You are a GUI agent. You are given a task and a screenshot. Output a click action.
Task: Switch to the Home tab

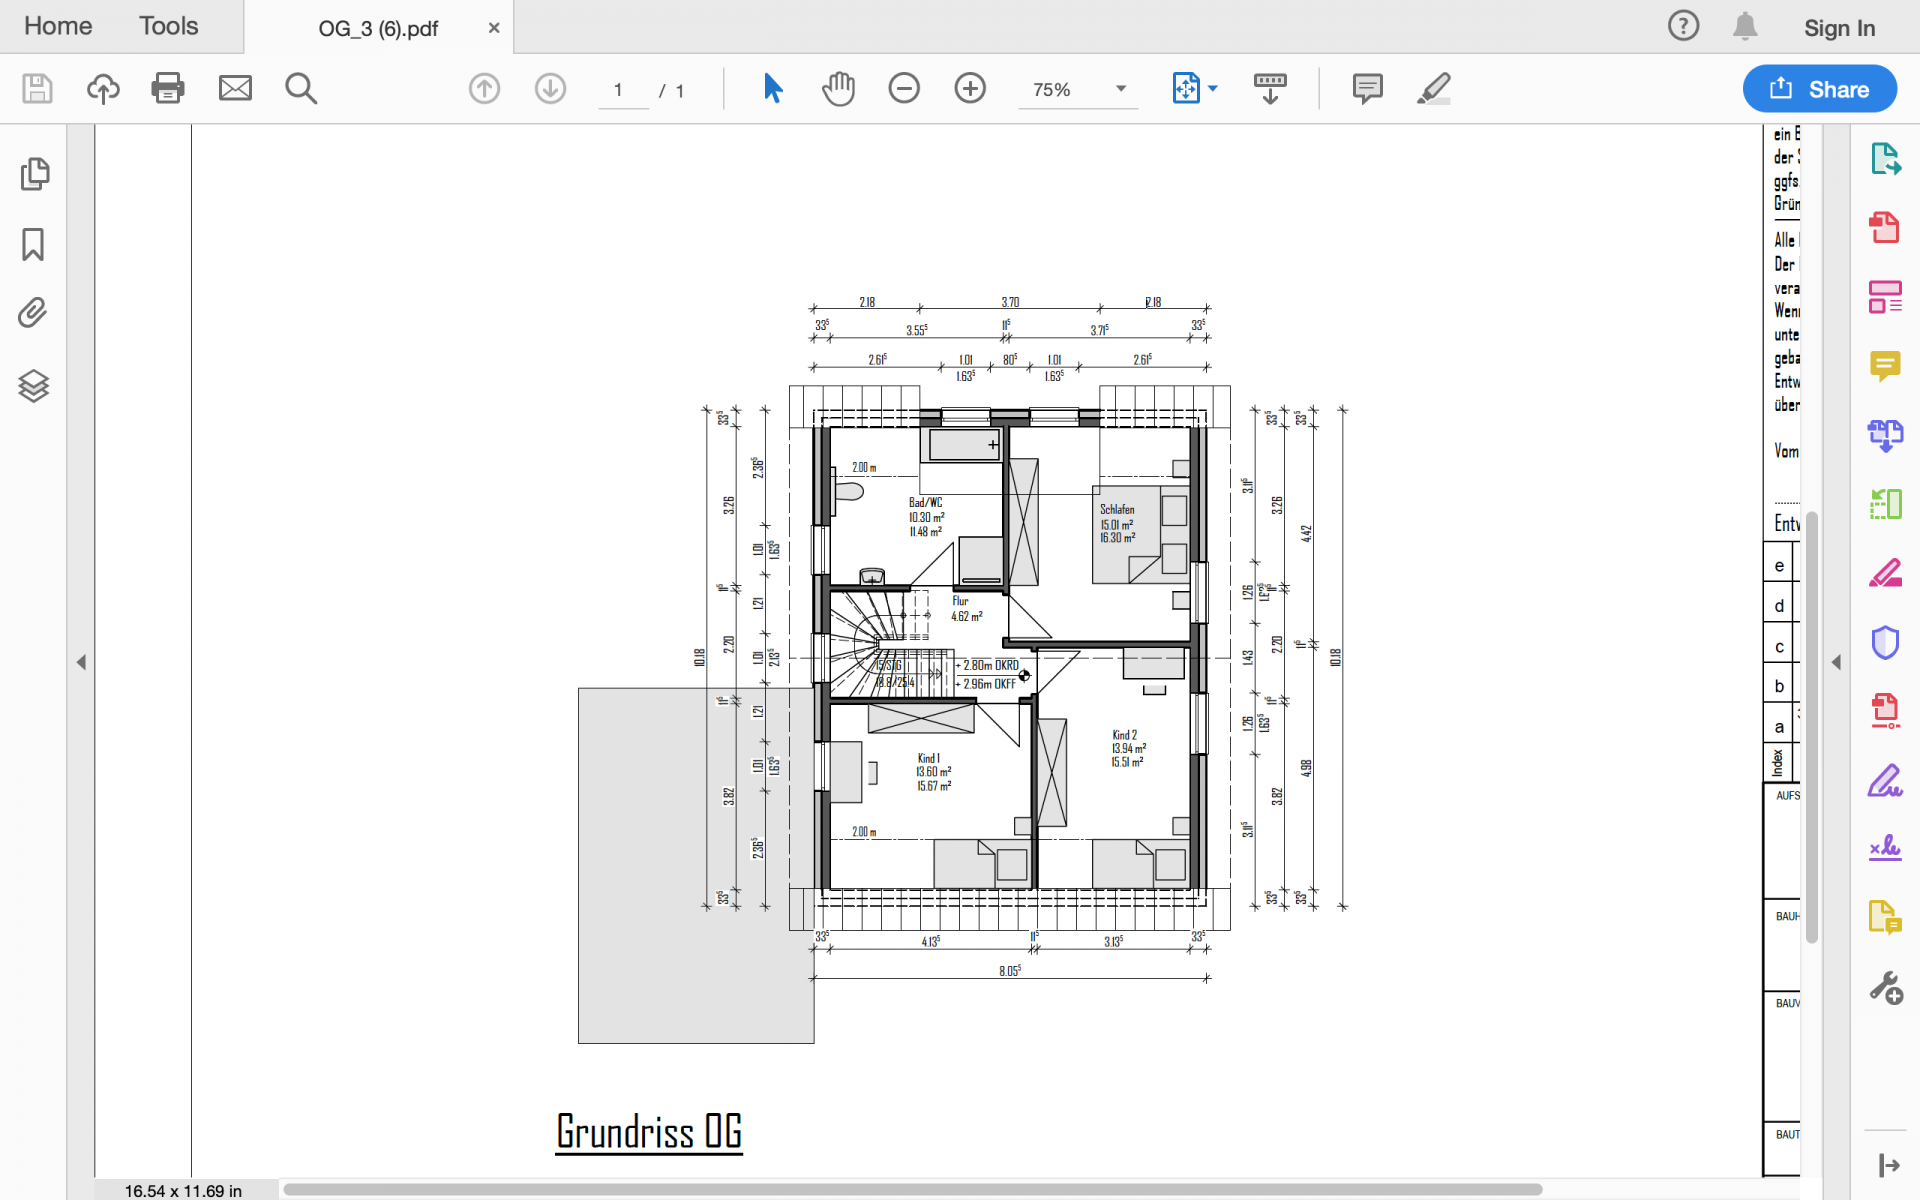pos(58,26)
